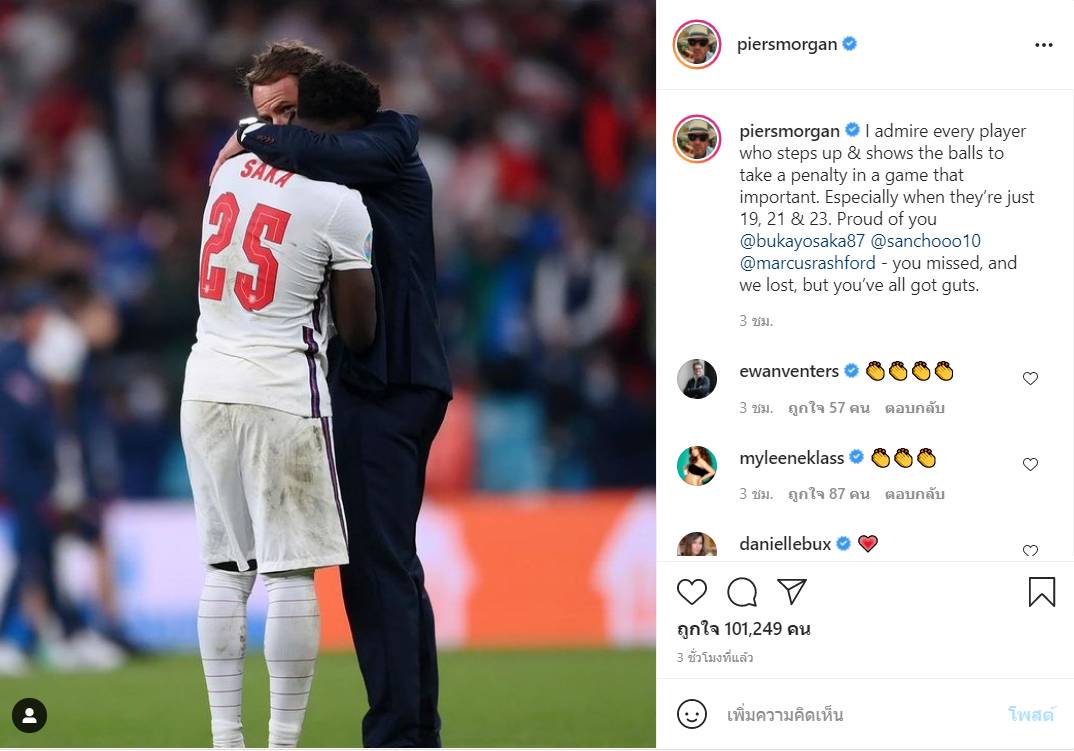Like ewanventers' comment
1074x751 pixels.
click(x=1030, y=378)
